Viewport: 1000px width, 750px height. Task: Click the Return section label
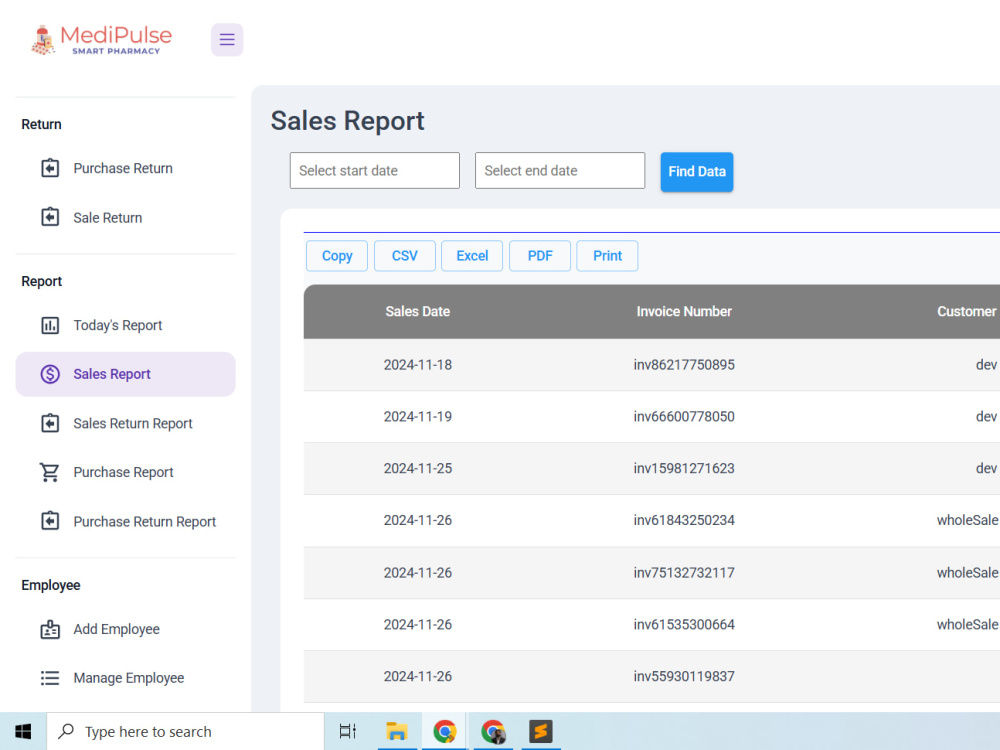pyautogui.click(x=41, y=124)
